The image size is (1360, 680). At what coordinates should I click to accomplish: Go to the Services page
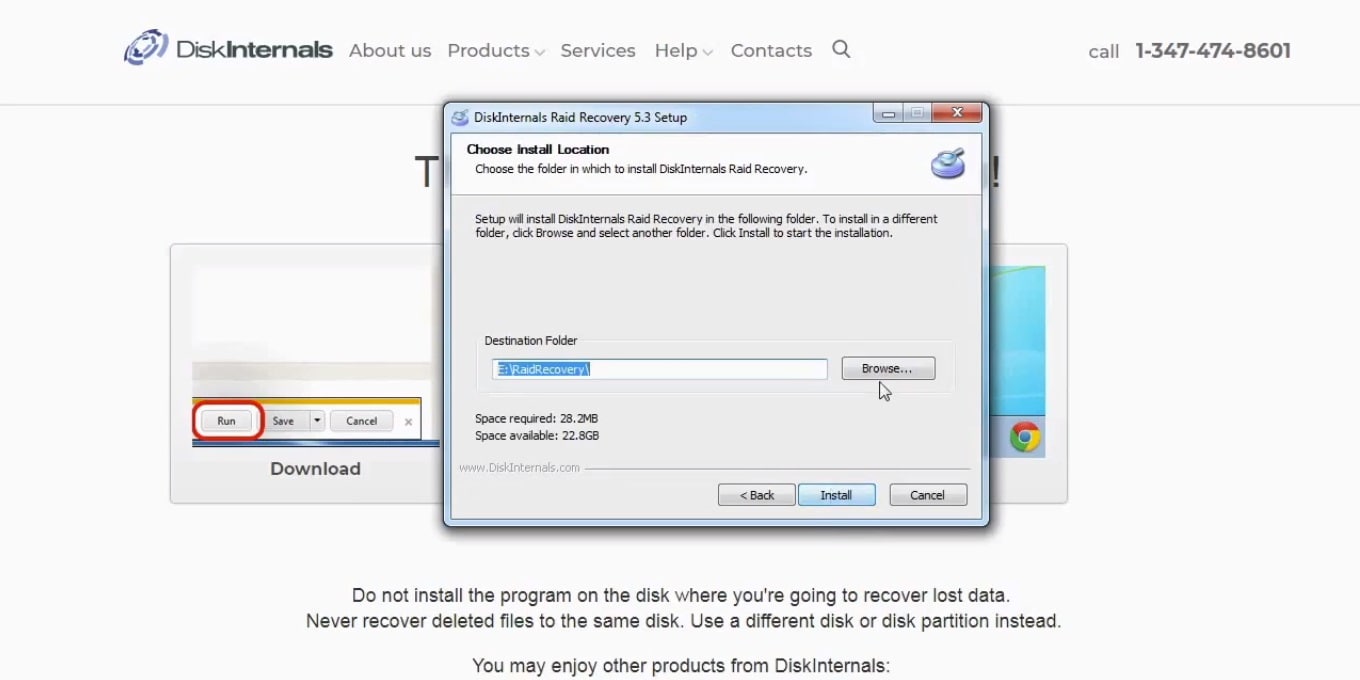(x=598, y=50)
